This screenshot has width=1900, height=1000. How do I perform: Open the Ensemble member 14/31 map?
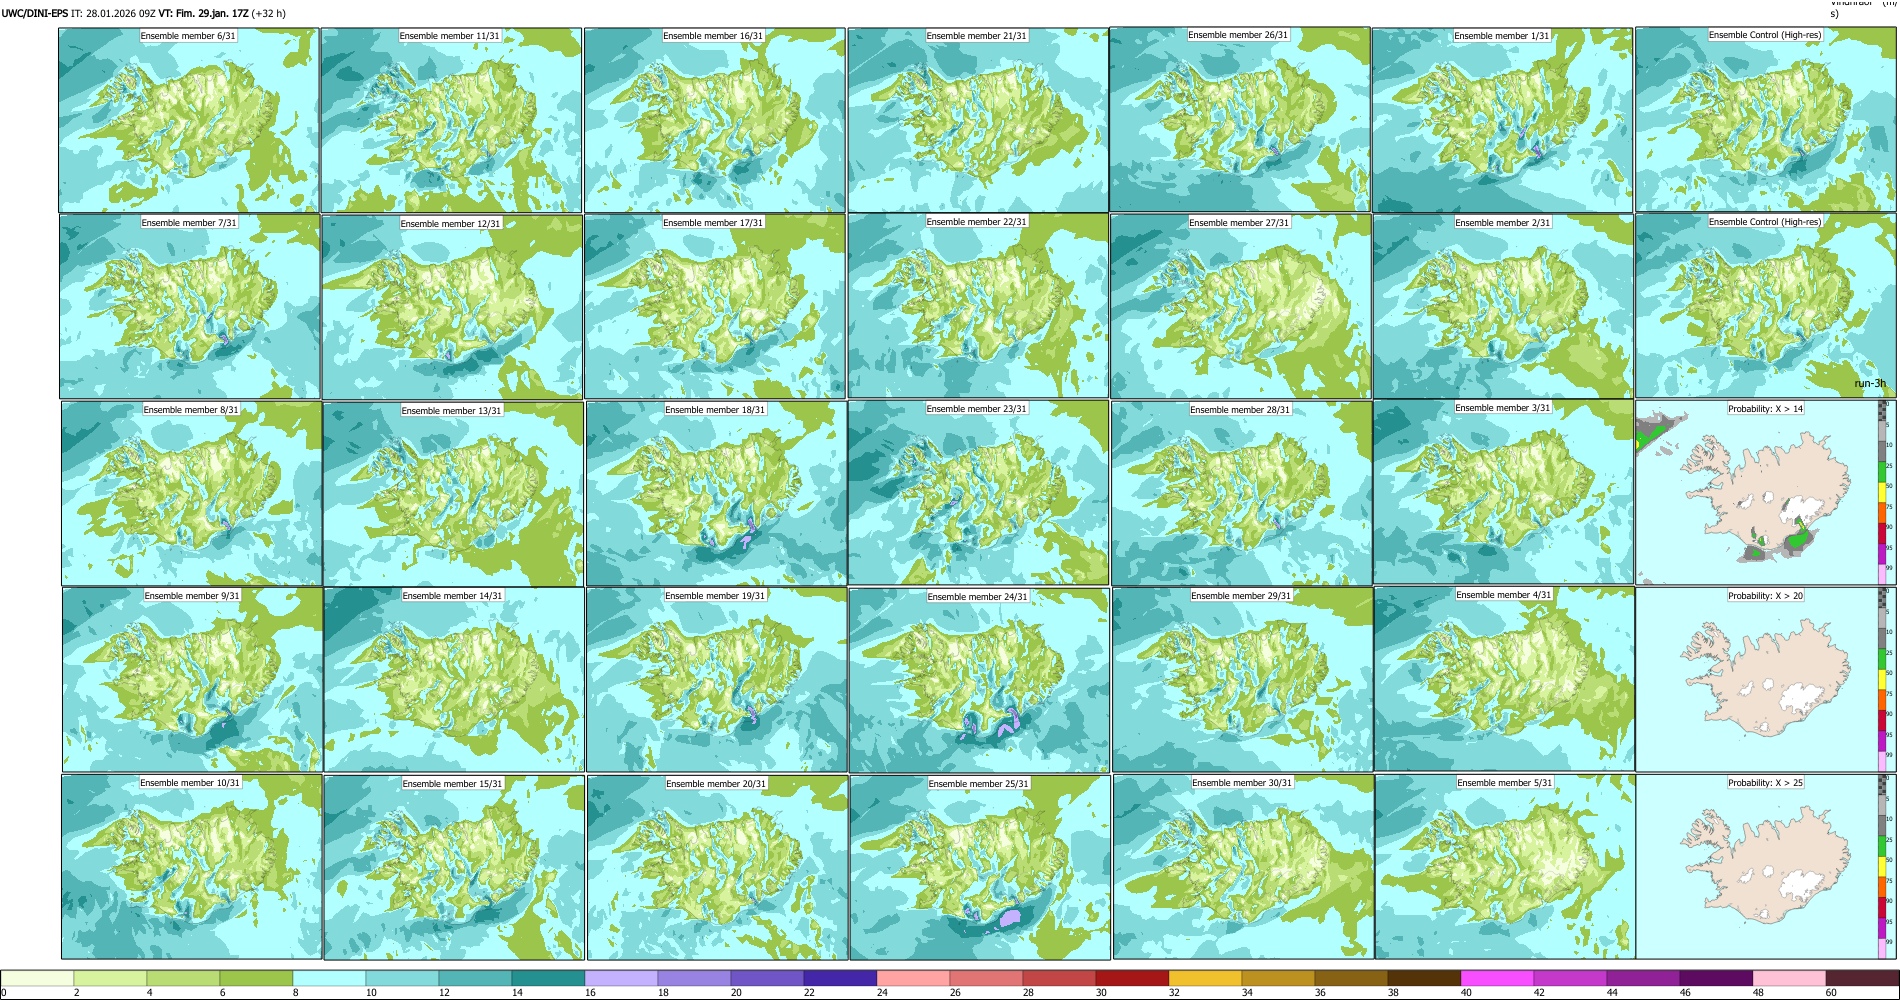pyautogui.click(x=454, y=679)
